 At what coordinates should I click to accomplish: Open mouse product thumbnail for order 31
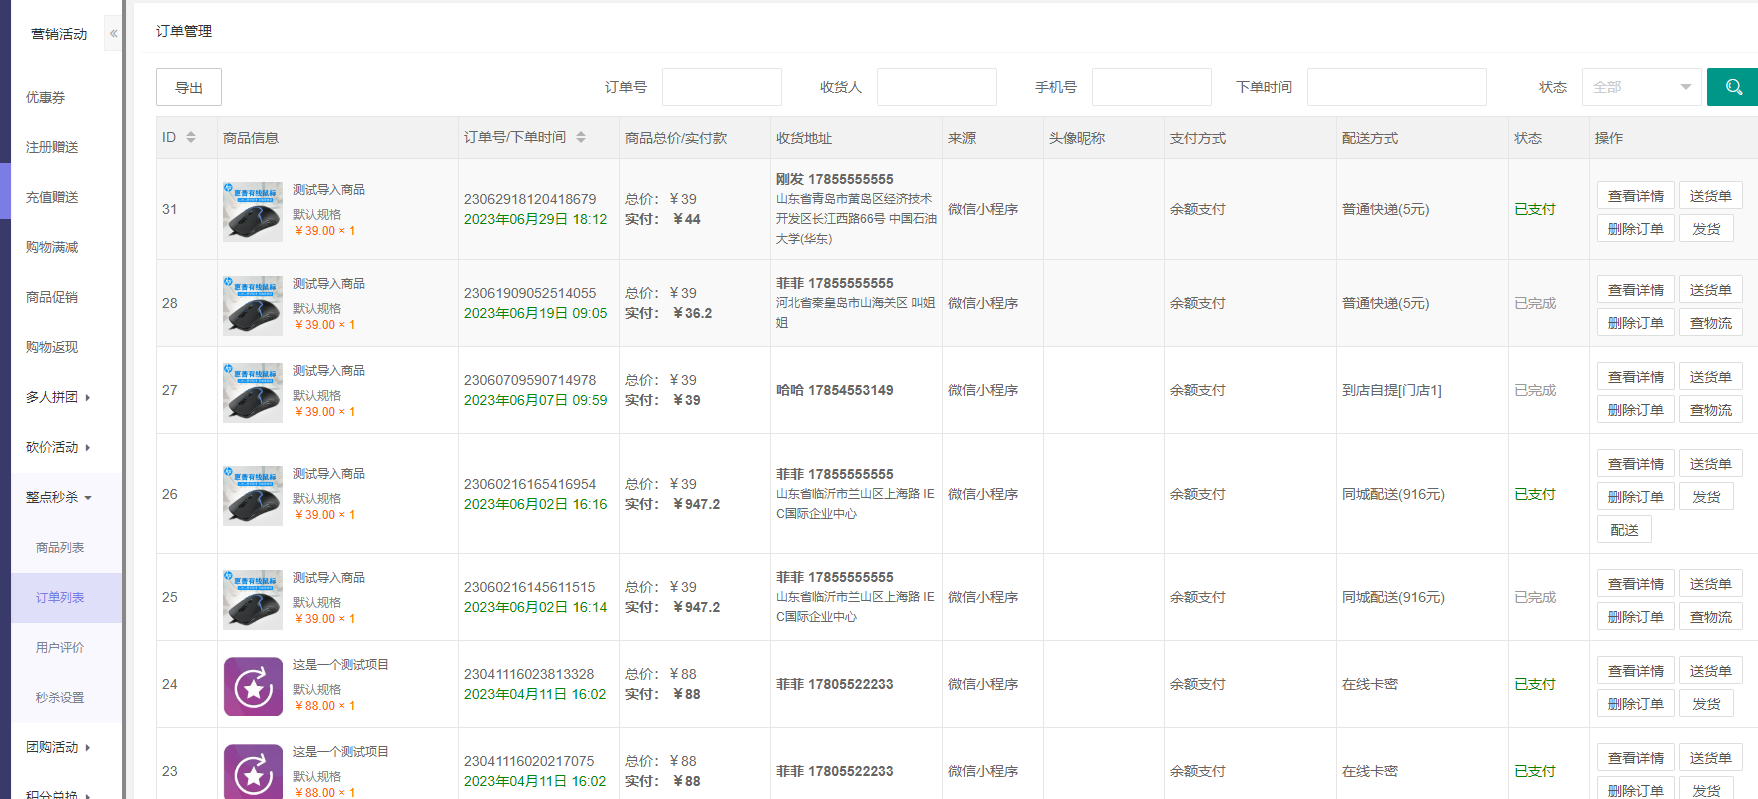click(x=253, y=211)
